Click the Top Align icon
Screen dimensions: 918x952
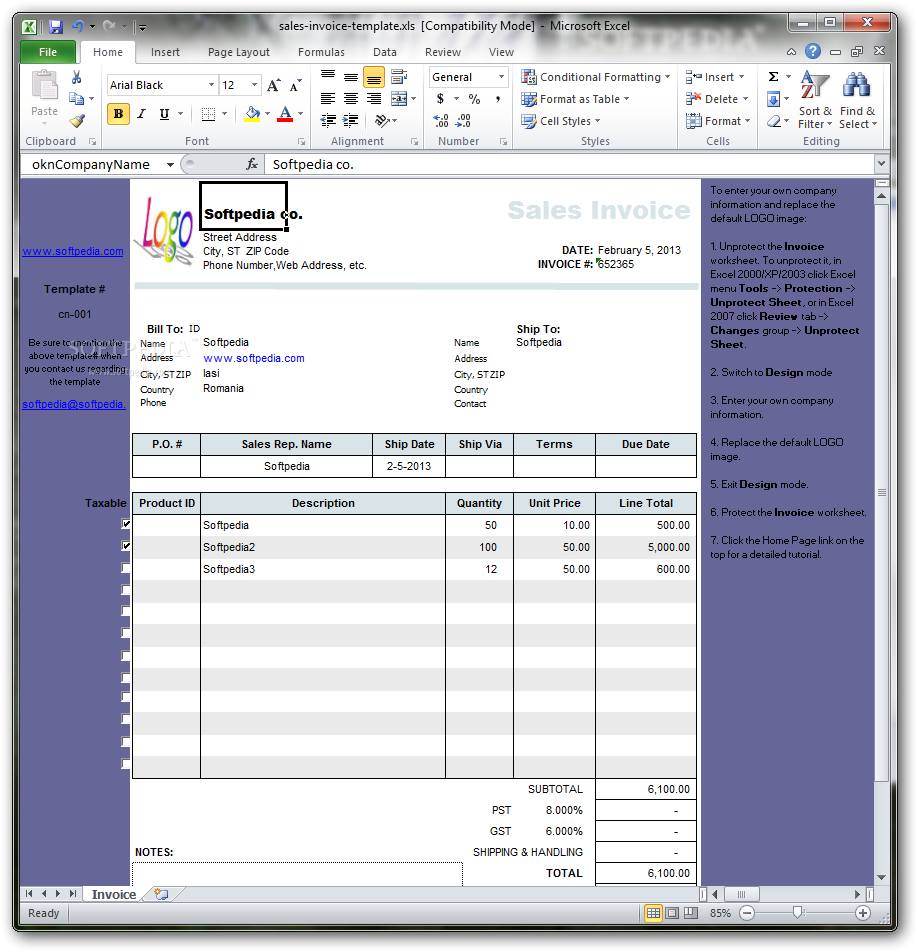pos(328,76)
